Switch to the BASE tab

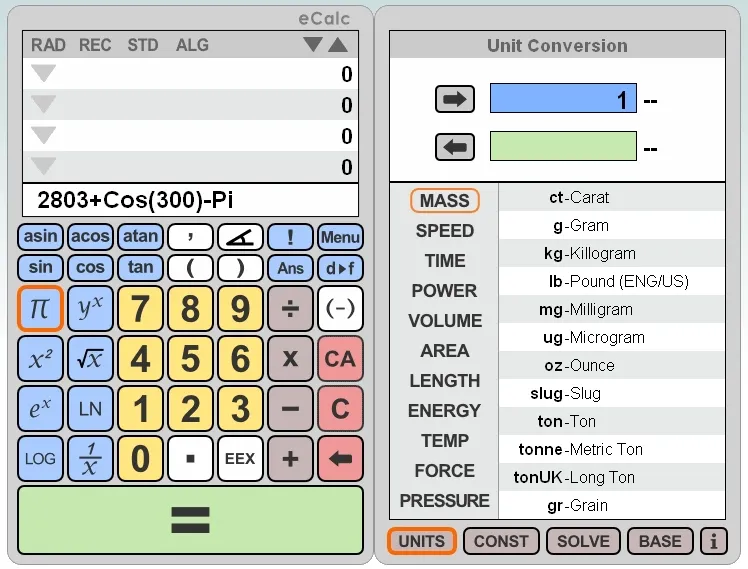point(660,541)
